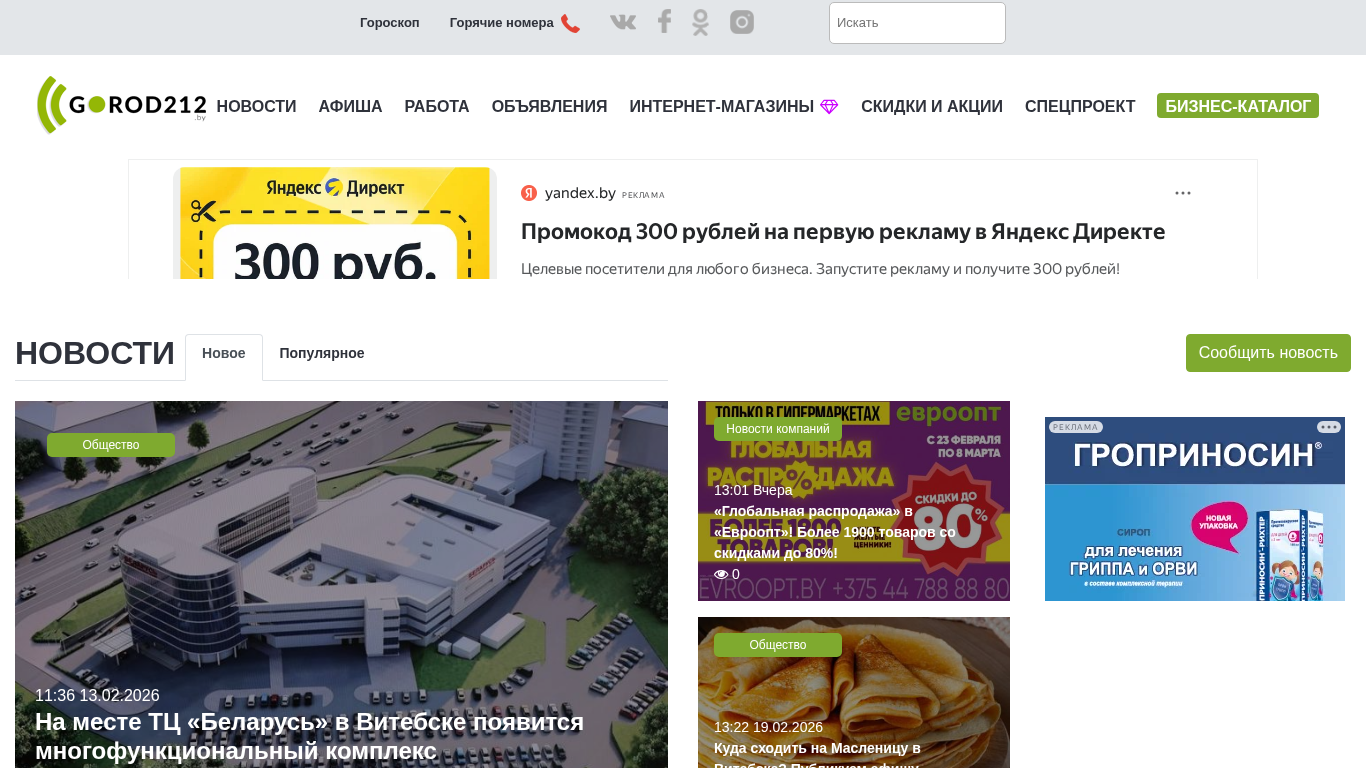Switch to the Популярное tab

click(x=322, y=353)
